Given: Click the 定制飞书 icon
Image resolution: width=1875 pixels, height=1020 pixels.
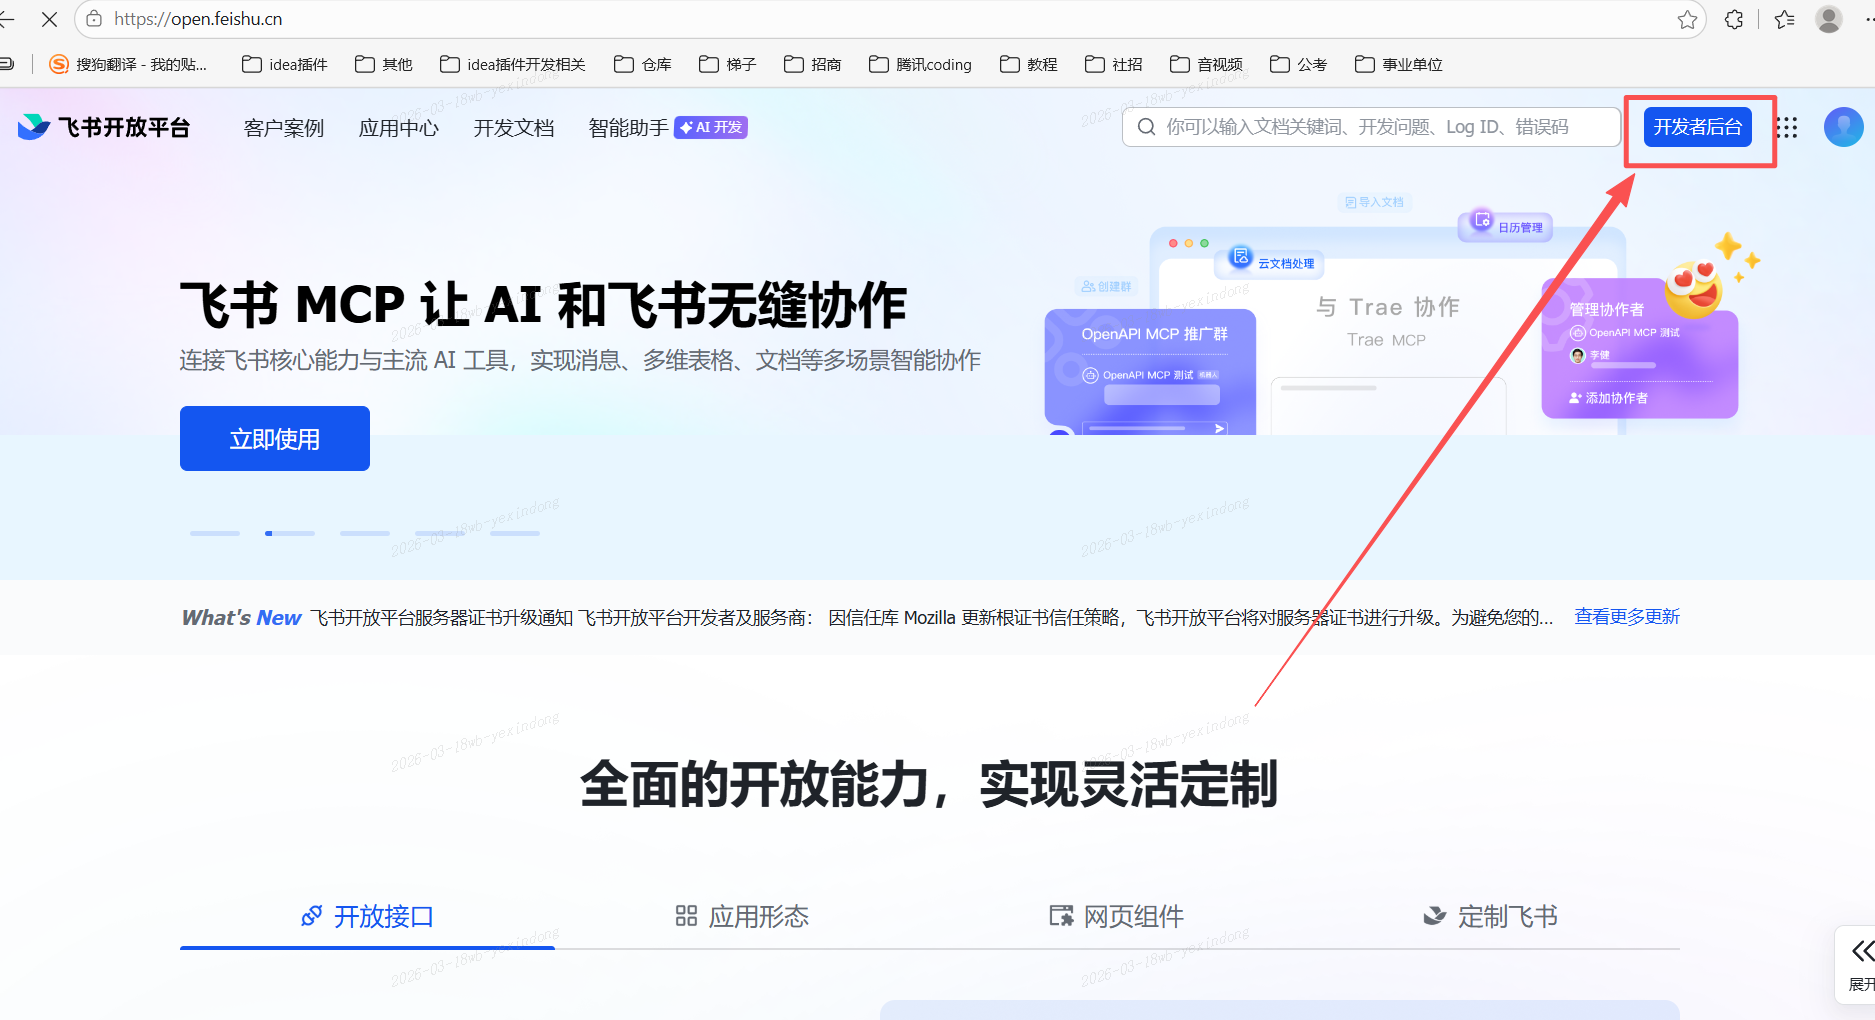Looking at the screenshot, I should coord(1434,916).
